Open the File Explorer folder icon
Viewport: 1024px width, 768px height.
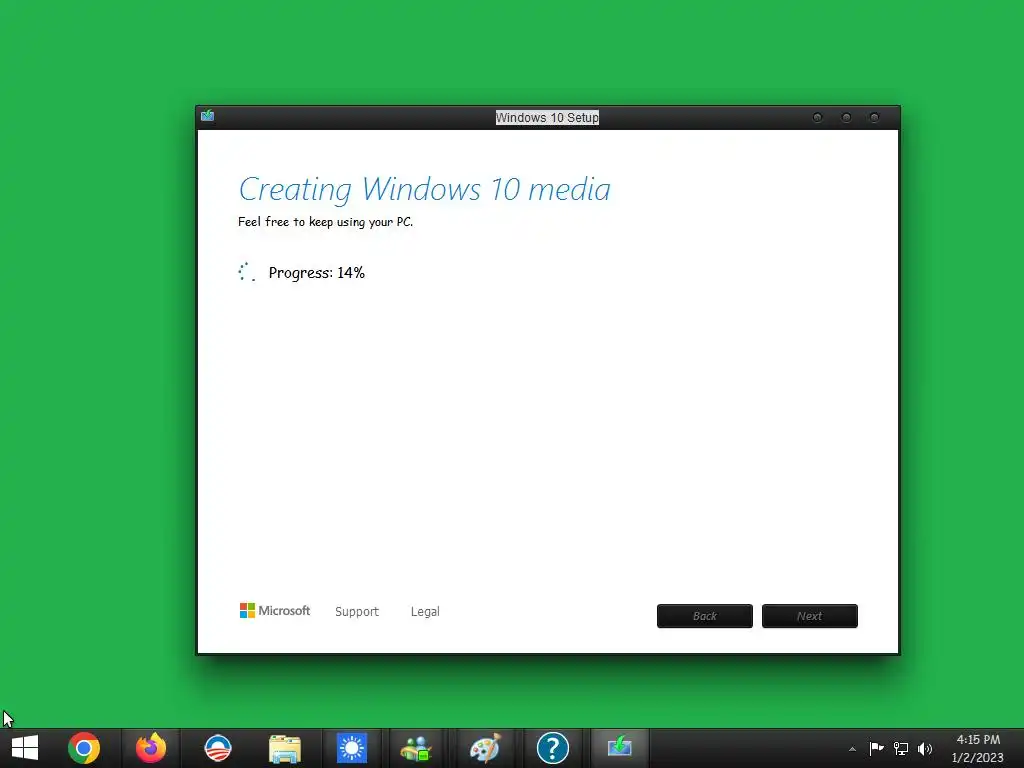point(285,749)
